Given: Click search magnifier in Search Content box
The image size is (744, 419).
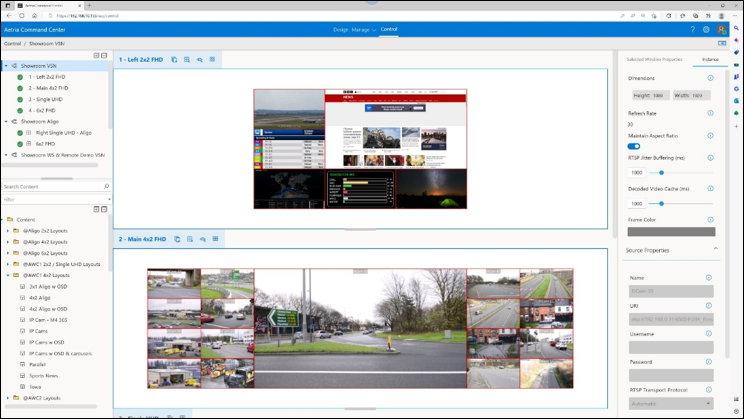Looking at the screenshot, I should 106,187.
